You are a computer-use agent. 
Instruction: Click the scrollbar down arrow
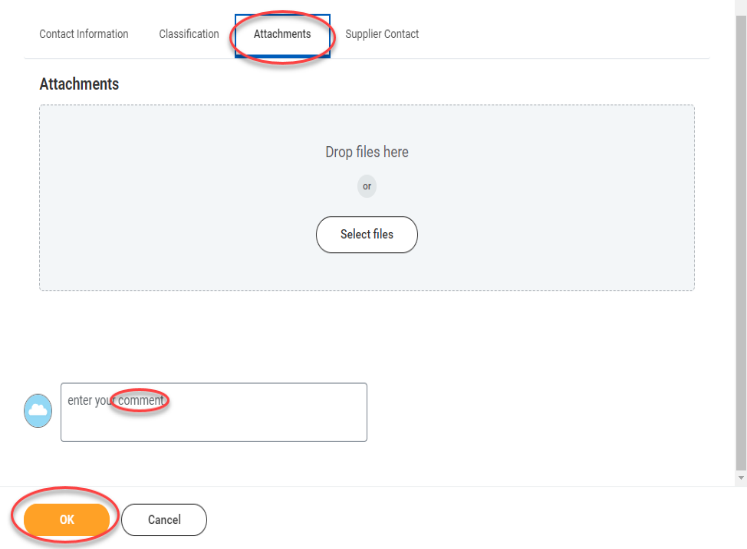741,478
